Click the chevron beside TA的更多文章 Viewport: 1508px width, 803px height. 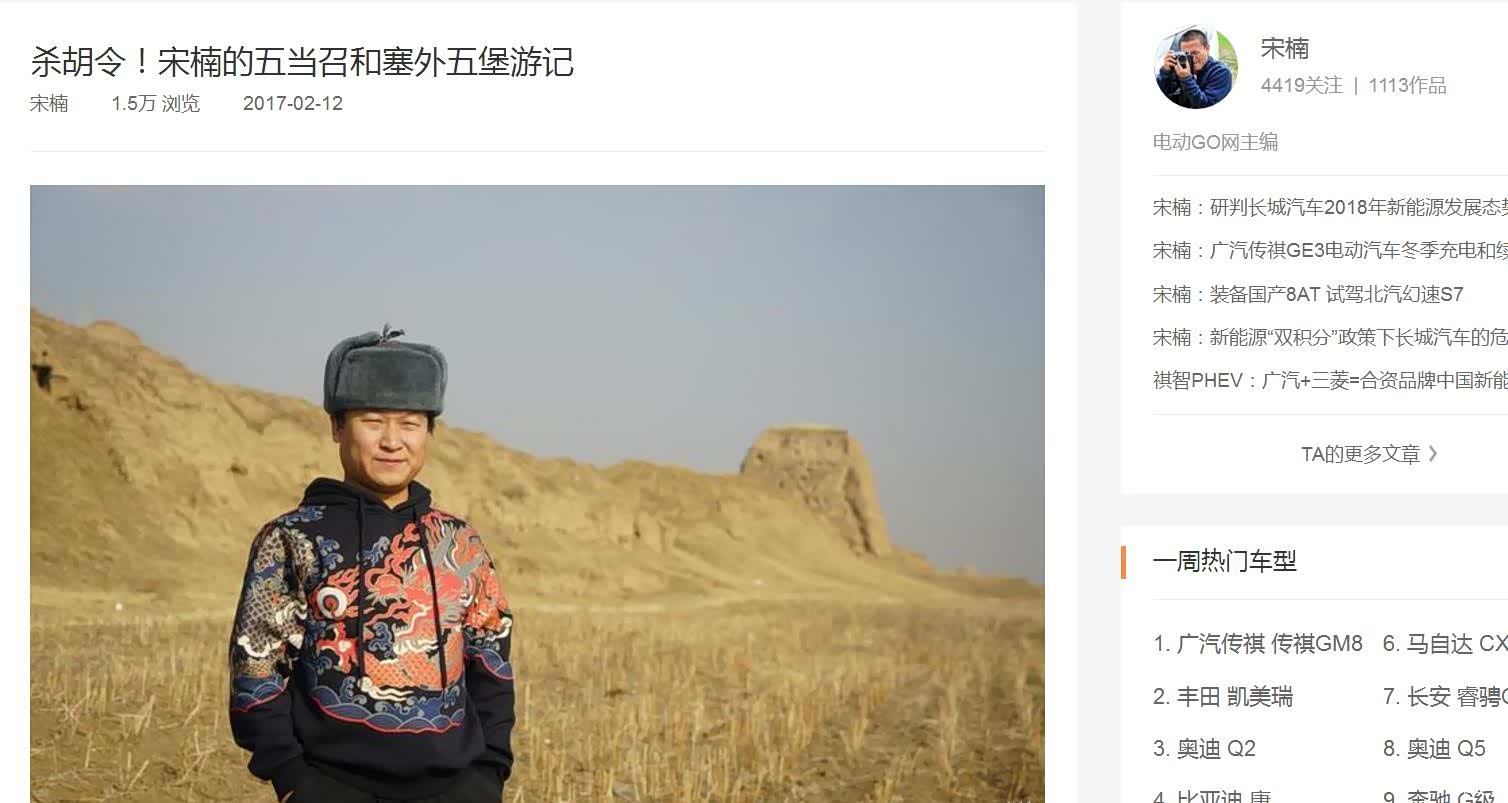click(1433, 454)
